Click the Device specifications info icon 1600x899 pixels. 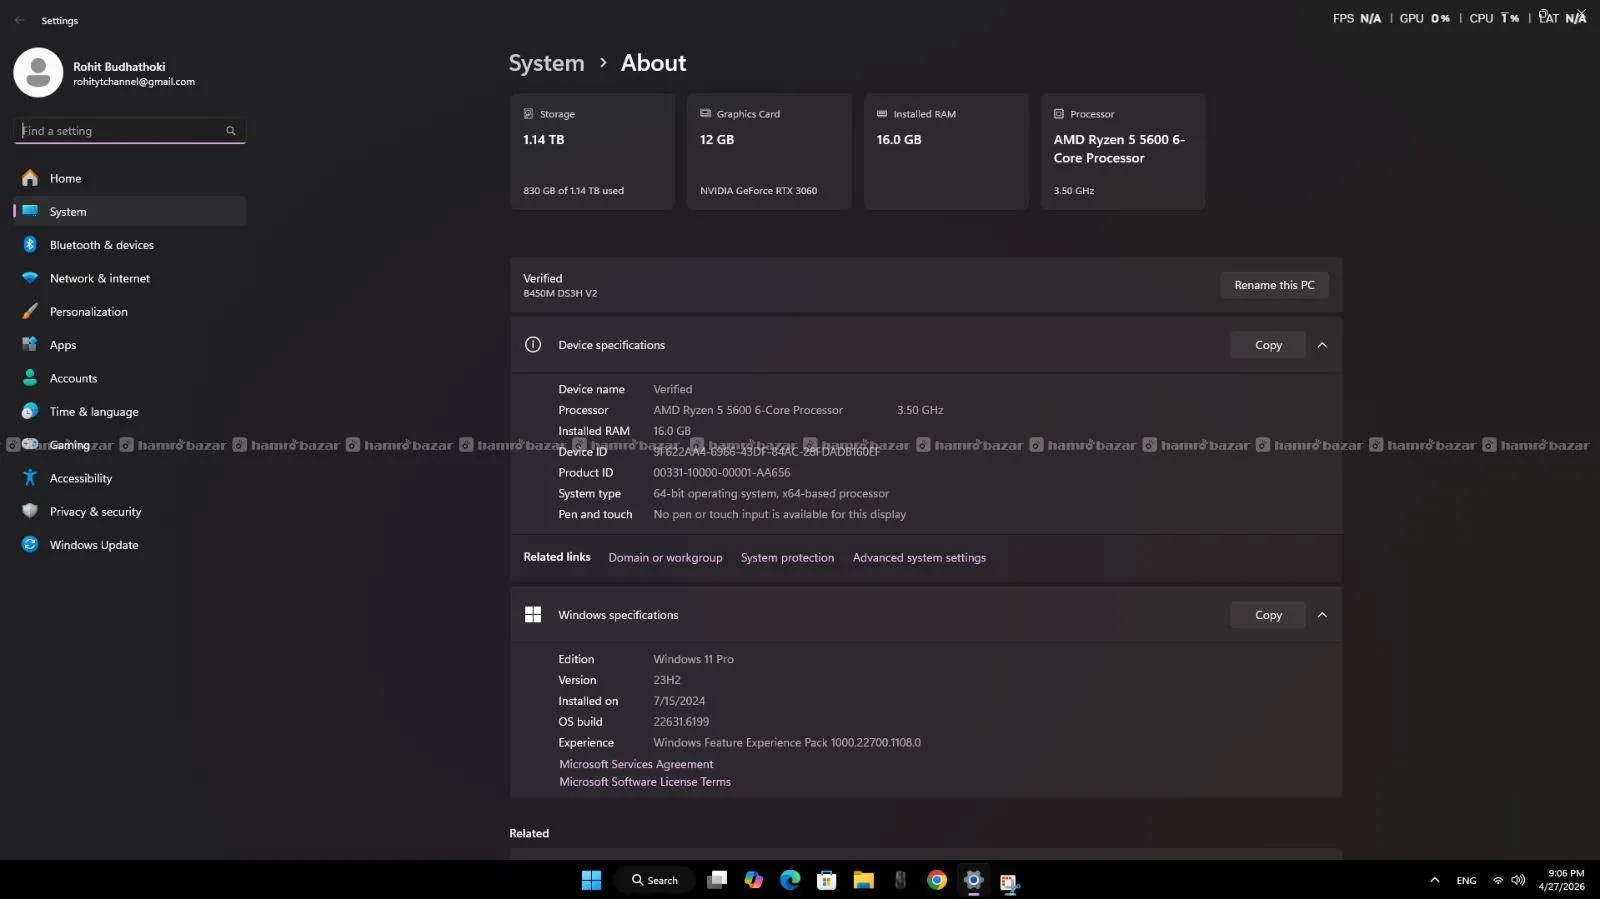[533, 345]
